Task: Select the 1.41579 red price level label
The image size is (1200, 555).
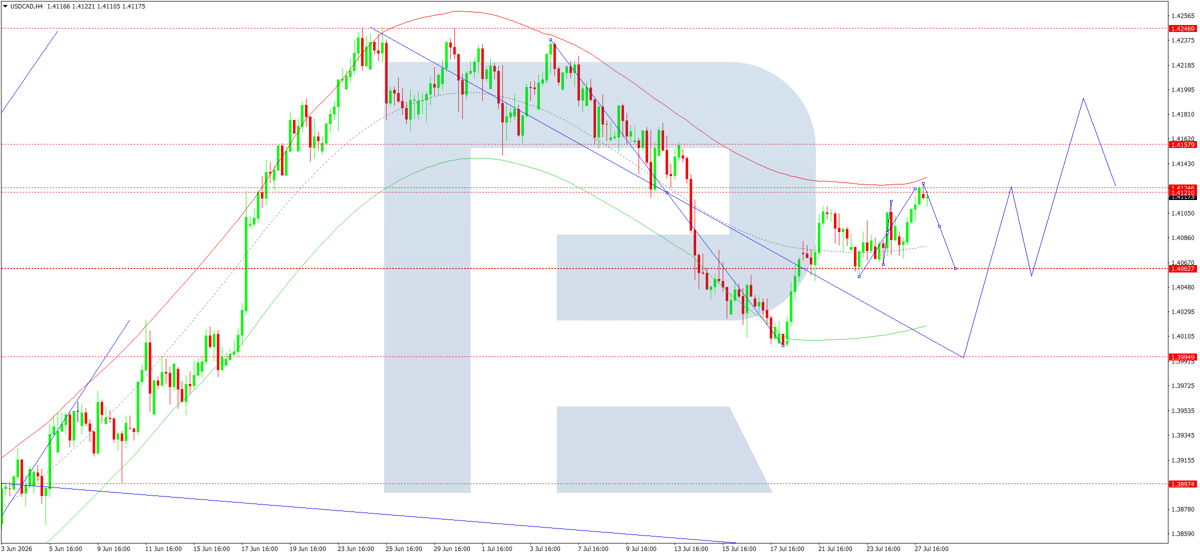Action: coord(1184,145)
